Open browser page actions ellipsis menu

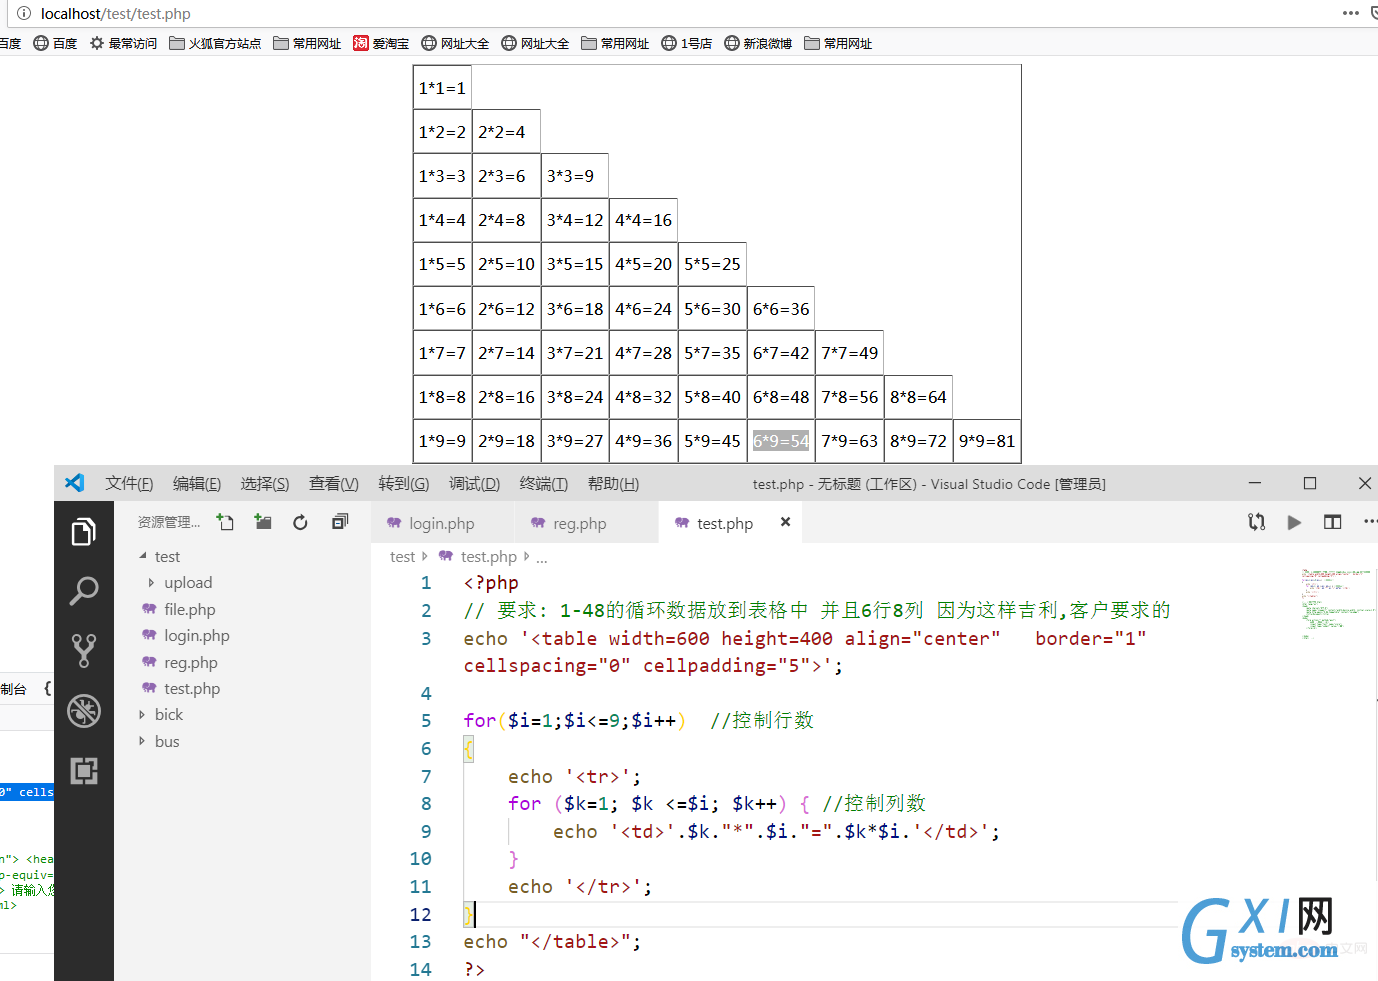point(1351,13)
